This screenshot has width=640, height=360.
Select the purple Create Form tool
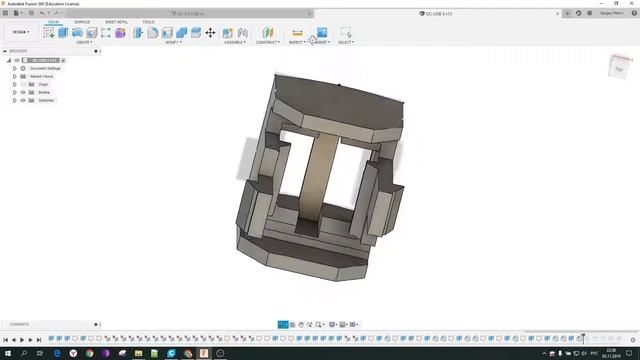(x=120, y=33)
